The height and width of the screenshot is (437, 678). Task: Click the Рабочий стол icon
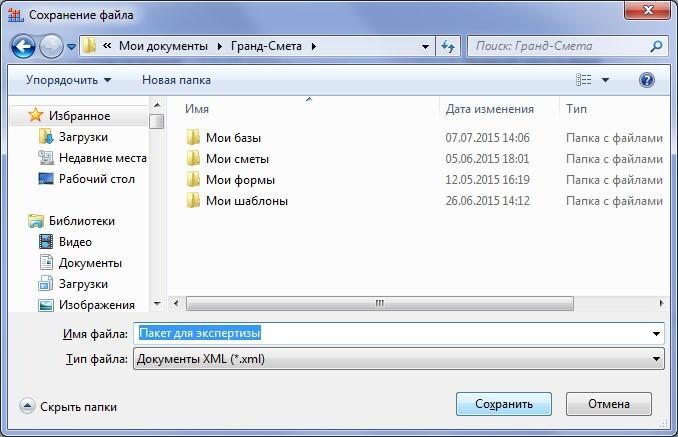[46, 178]
